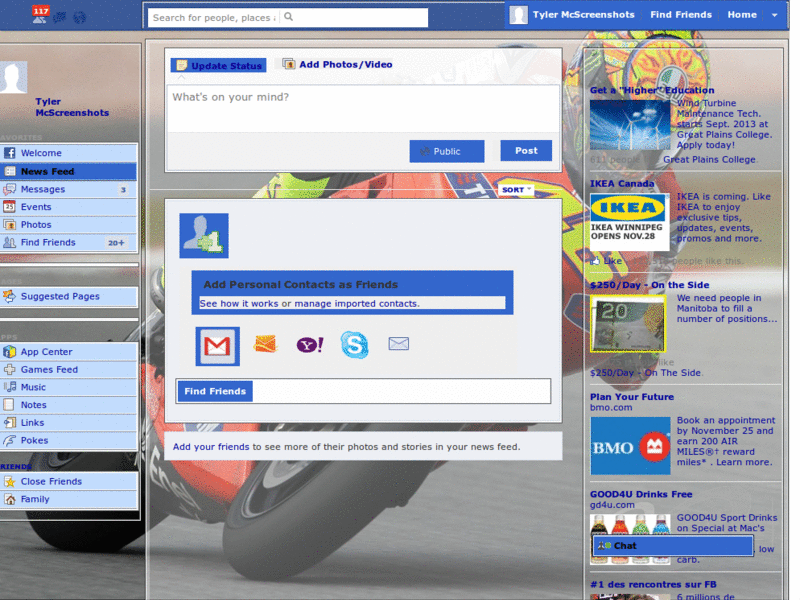The image size is (800, 600).
Task: Click the Music note icon
Action: point(9,387)
